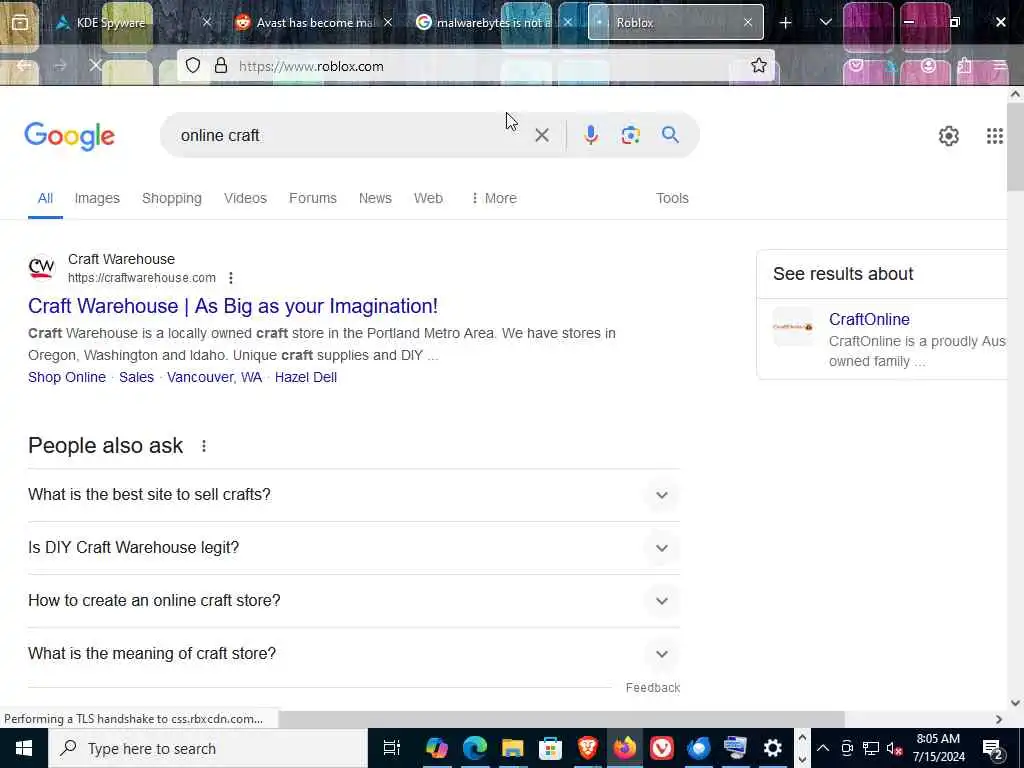Select the News search filter

click(x=375, y=199)
